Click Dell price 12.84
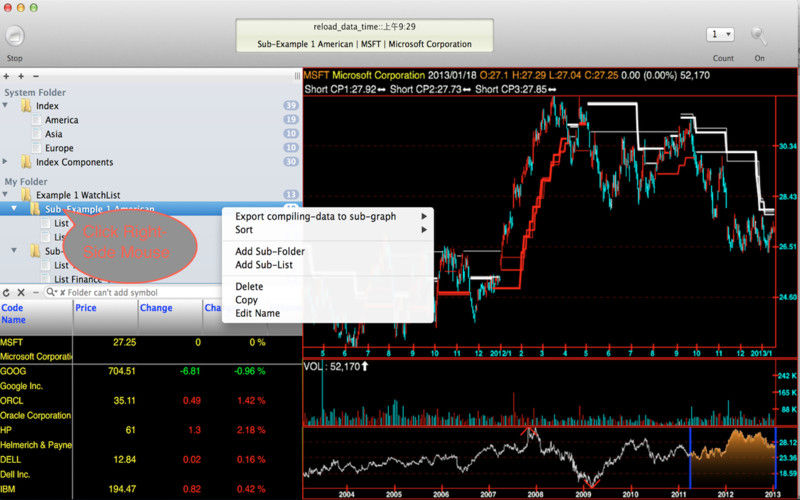This screenshot has width=800, height=500. click(x=124, y=460)
